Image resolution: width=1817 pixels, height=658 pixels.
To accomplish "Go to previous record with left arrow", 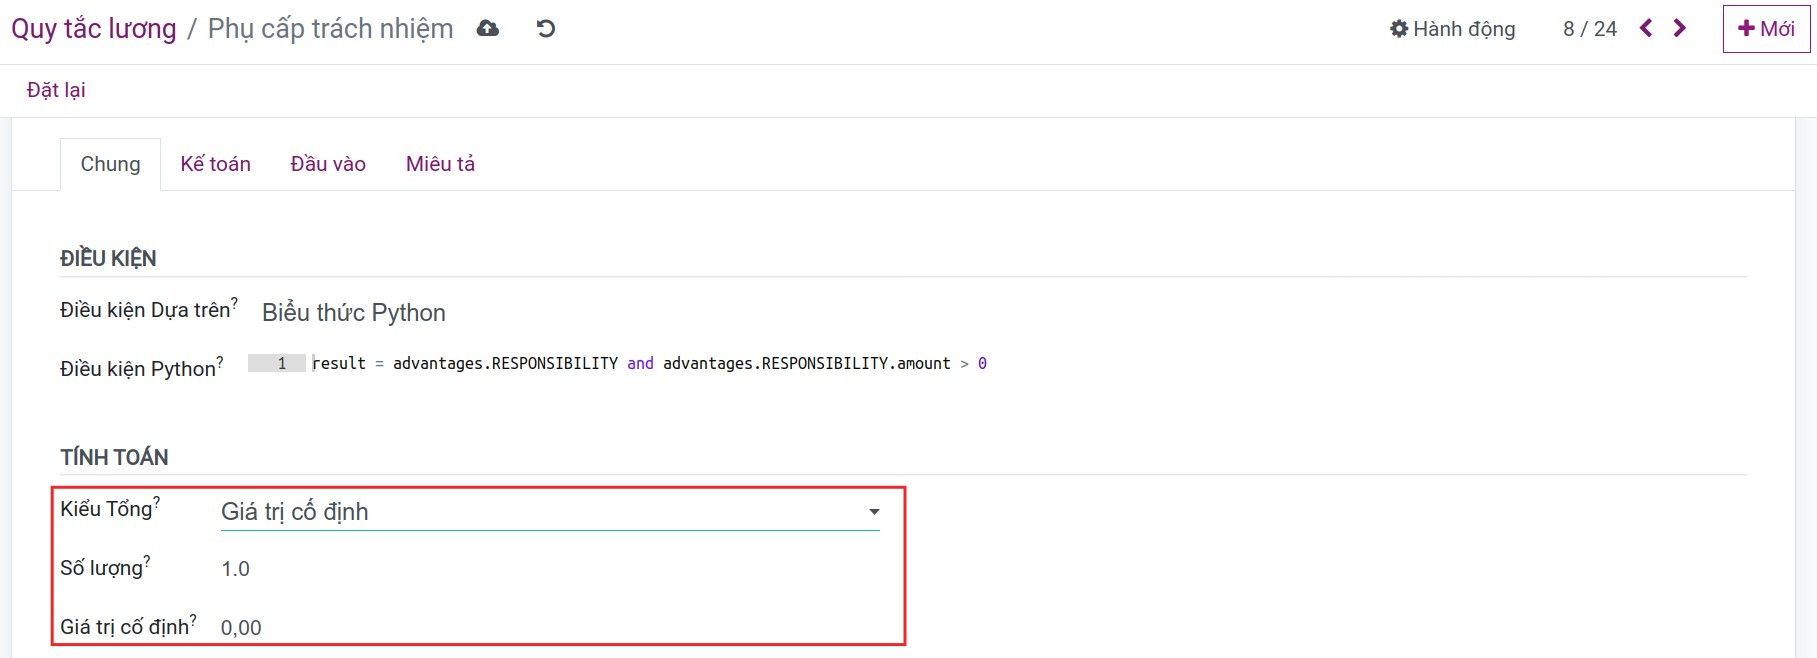I will [1646, 29].
